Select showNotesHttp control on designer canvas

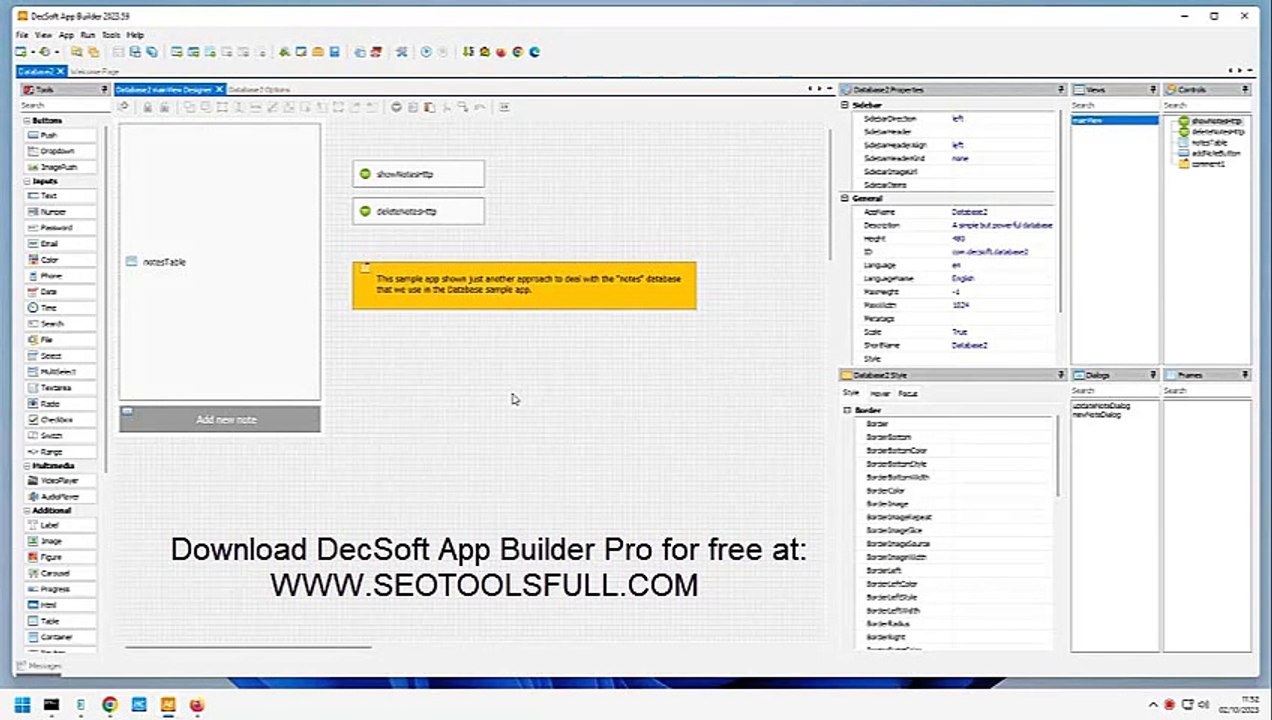pyautogui.click(x=418, y=174)
